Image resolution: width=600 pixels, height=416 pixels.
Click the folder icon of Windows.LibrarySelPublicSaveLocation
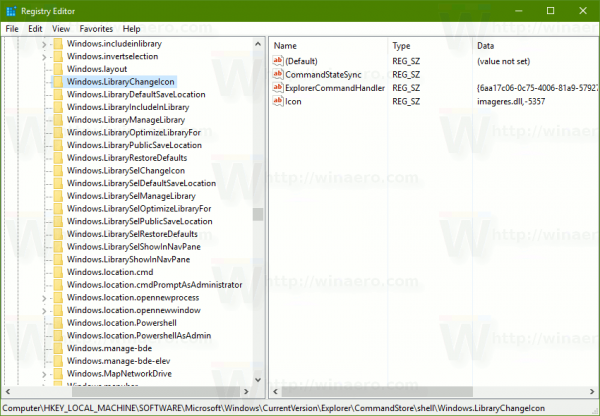click(x=58, y=221)
